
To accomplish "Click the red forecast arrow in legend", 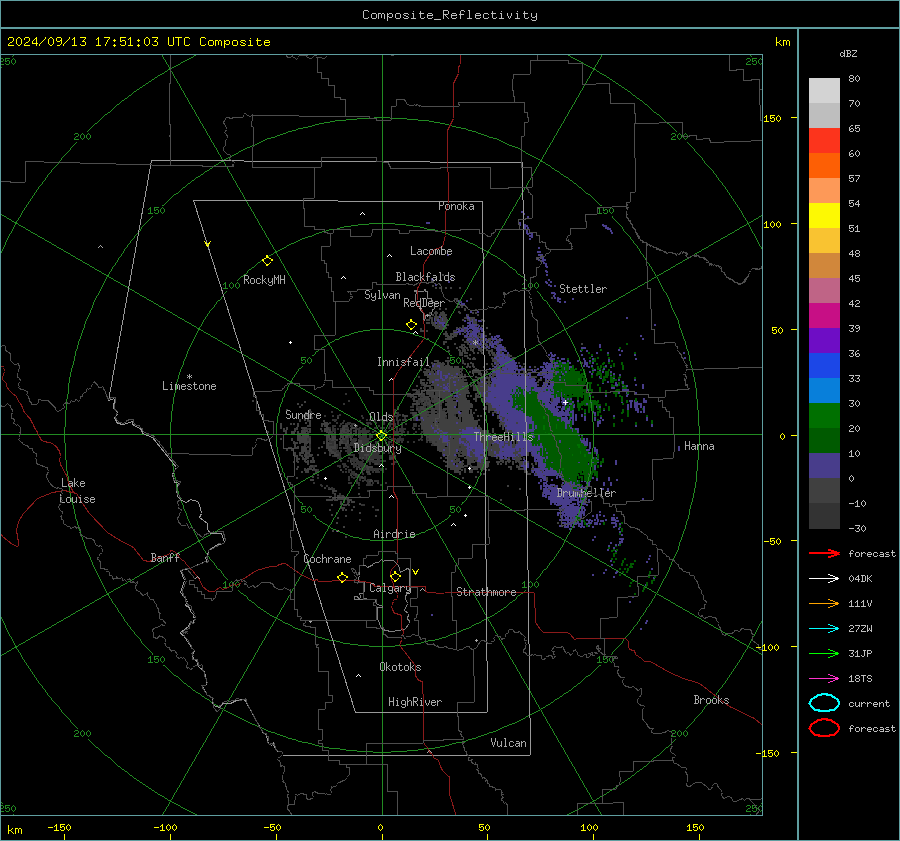I will point(824,553).
